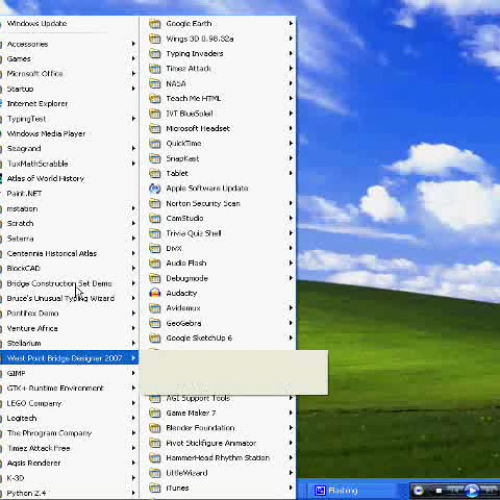
Task: Click the Teach Me HTML folder icon
Action: [x=155, y=98]
